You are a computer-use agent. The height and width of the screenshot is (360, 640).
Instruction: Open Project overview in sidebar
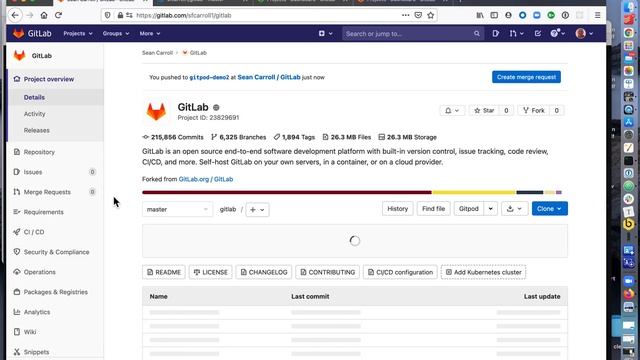49,79
